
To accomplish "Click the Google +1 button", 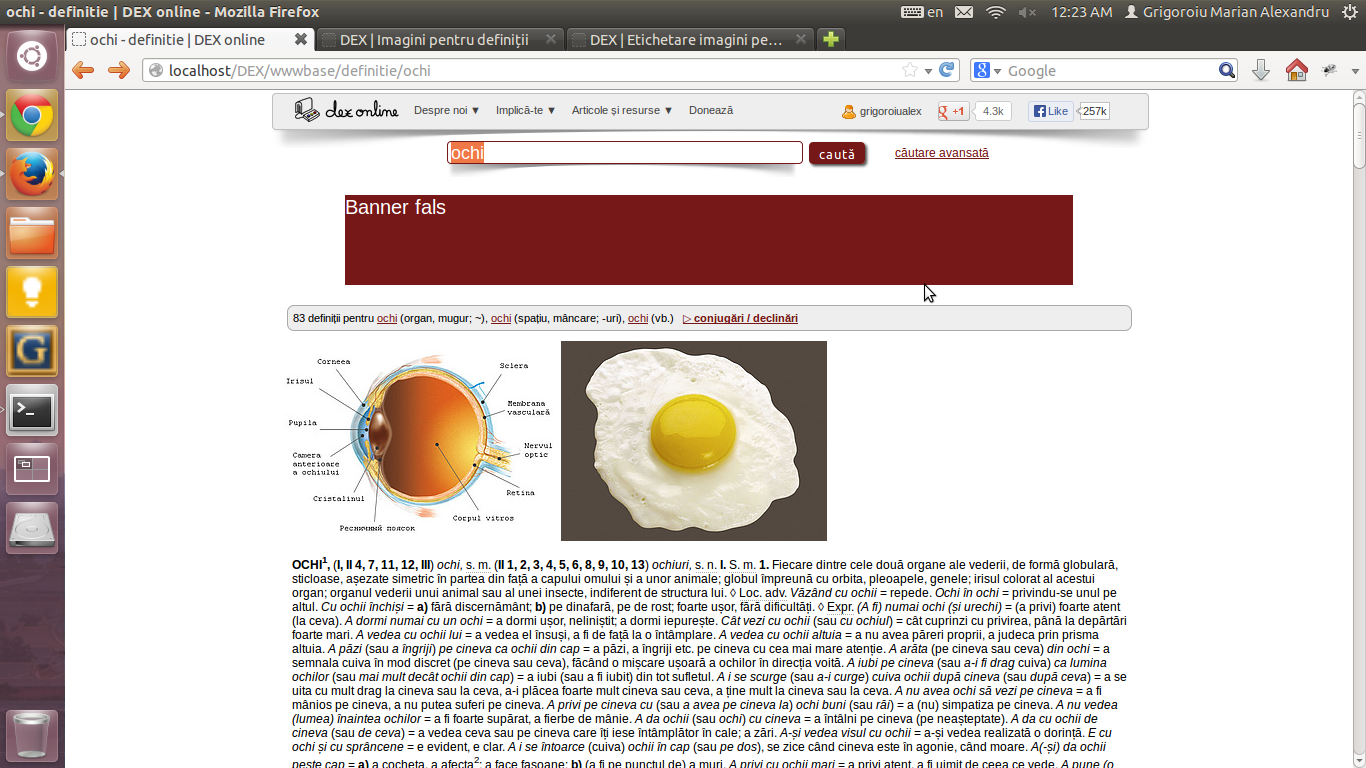I will [x=954, y=112].
